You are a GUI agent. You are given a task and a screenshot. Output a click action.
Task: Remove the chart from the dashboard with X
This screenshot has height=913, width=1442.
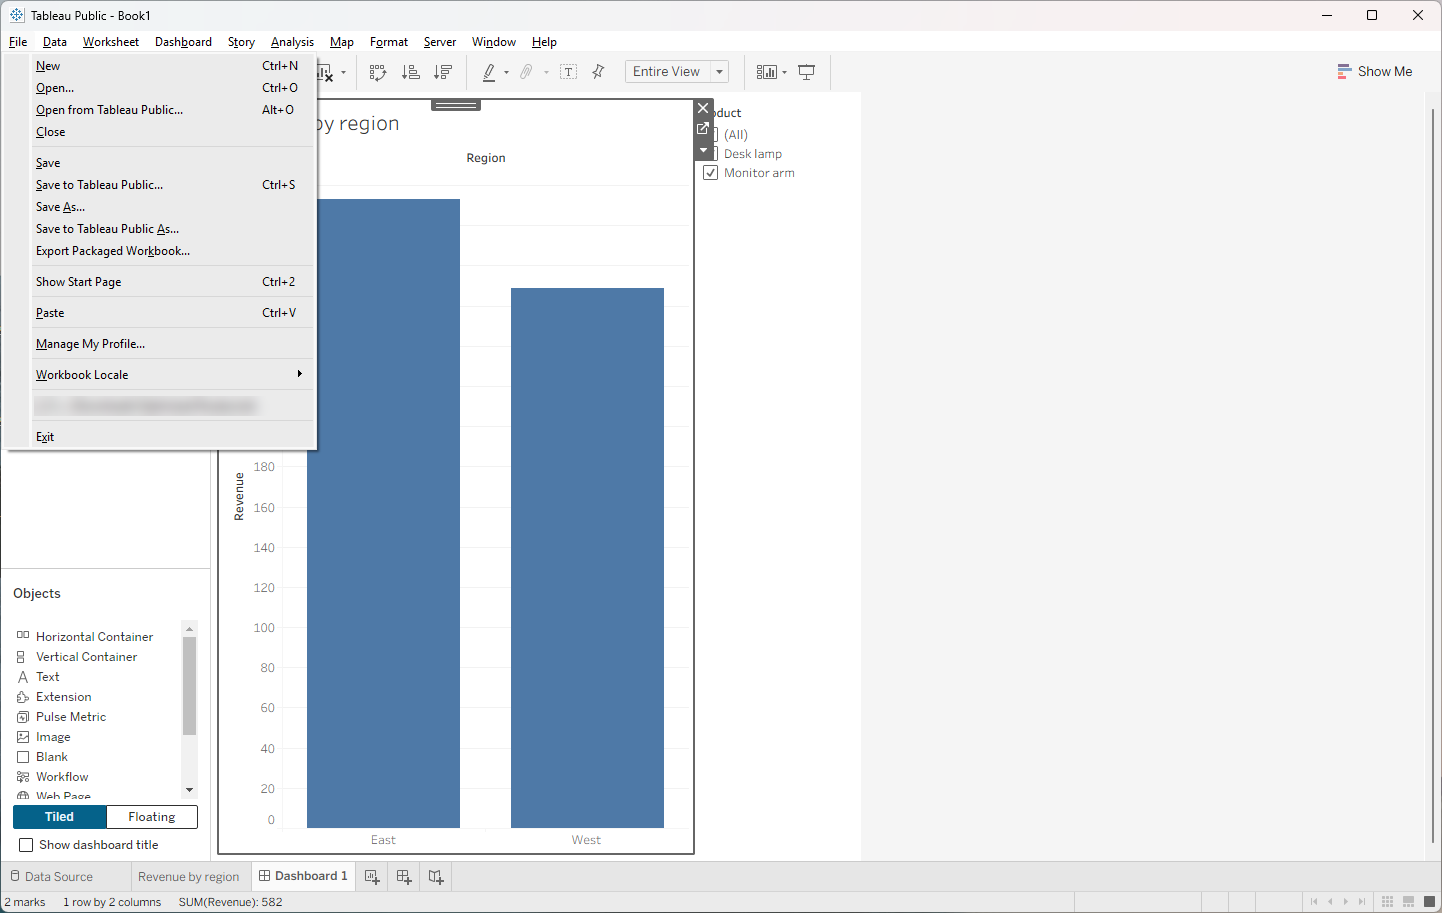(x=703, y=108)
